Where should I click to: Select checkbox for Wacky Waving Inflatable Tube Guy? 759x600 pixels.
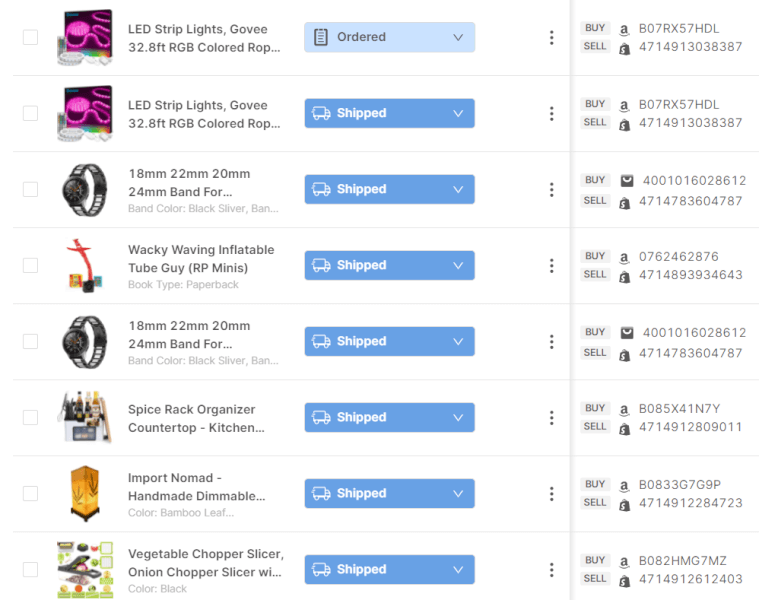tap(30, 265)
